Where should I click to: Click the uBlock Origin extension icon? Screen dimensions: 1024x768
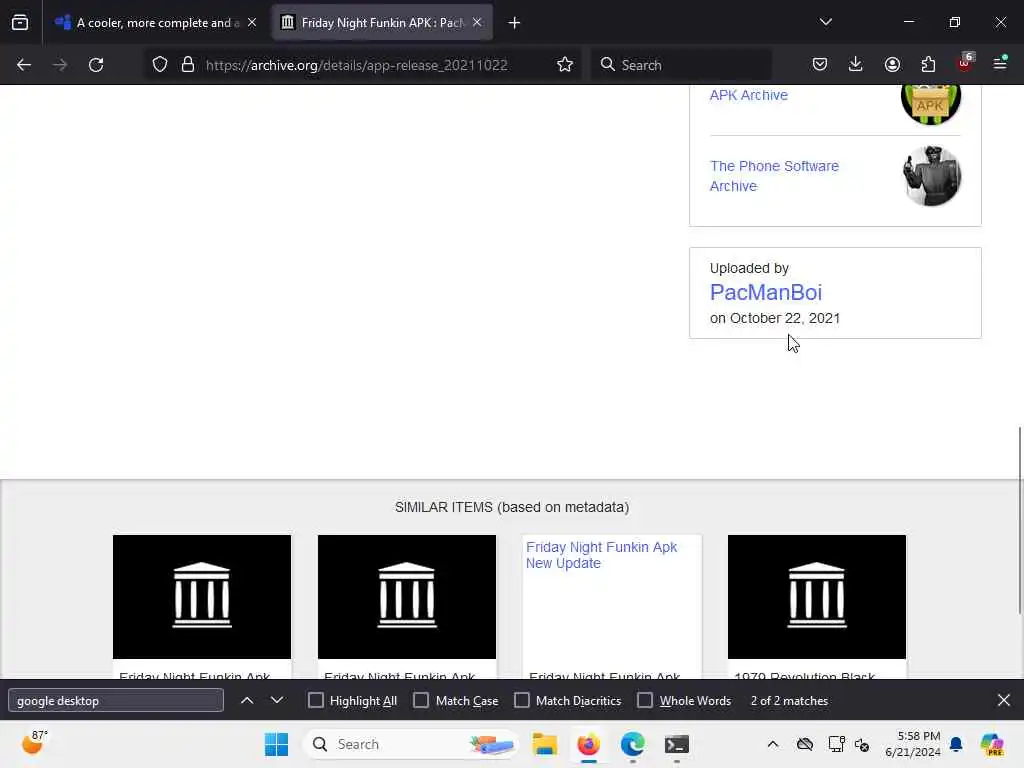[965, 63]
